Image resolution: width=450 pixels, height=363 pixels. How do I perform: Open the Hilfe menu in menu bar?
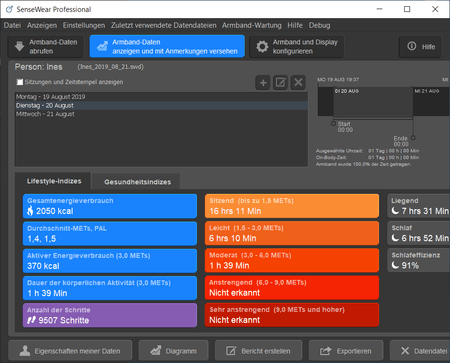click(295, 25)
